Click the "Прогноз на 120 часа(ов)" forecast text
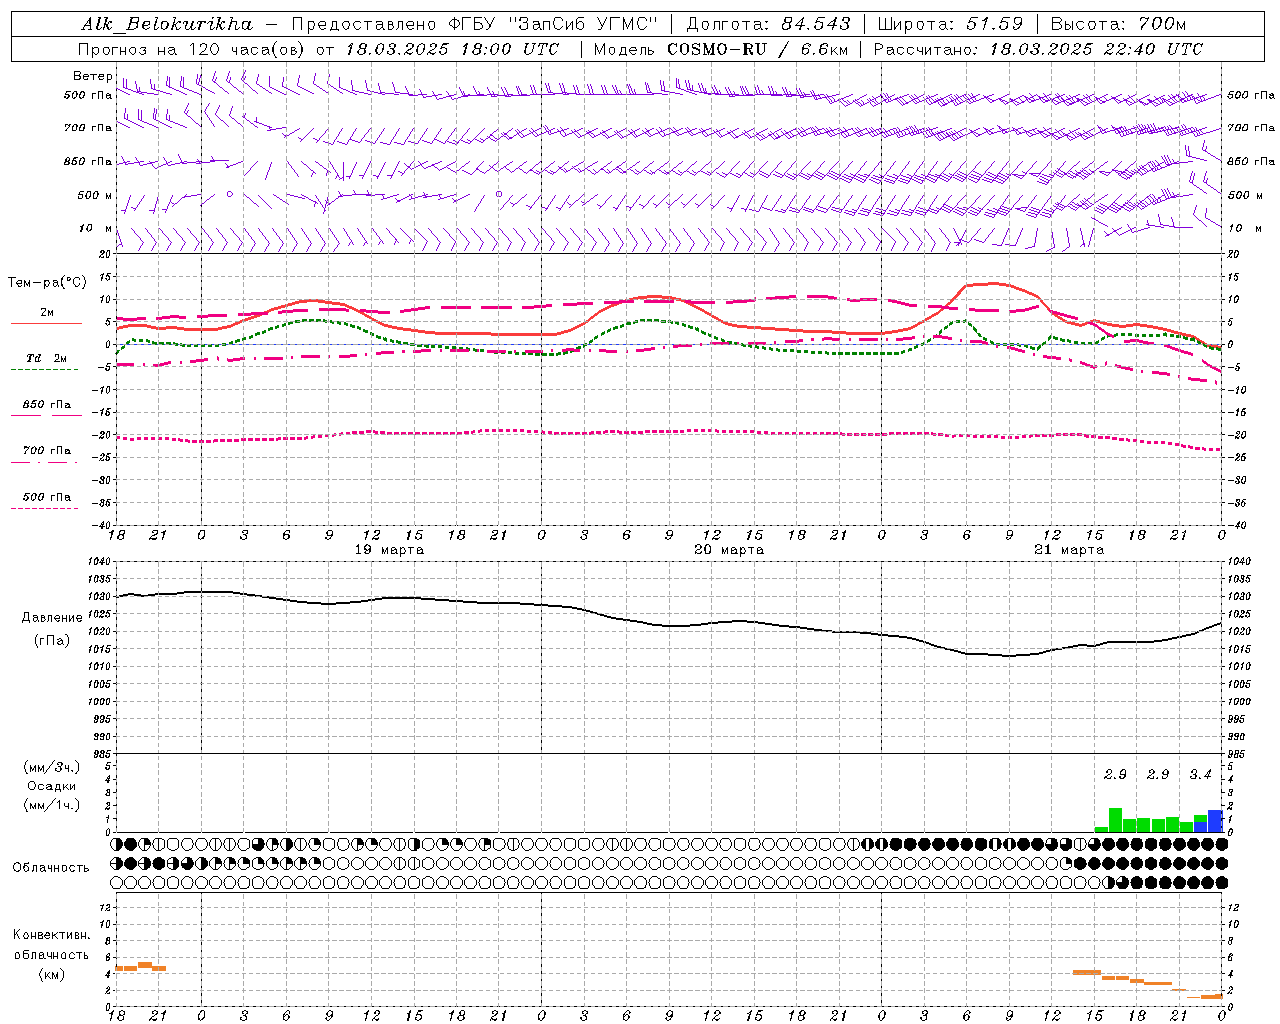This screenshot has height=1024, width=1280. pyautogui.click(x=192, y=49)
